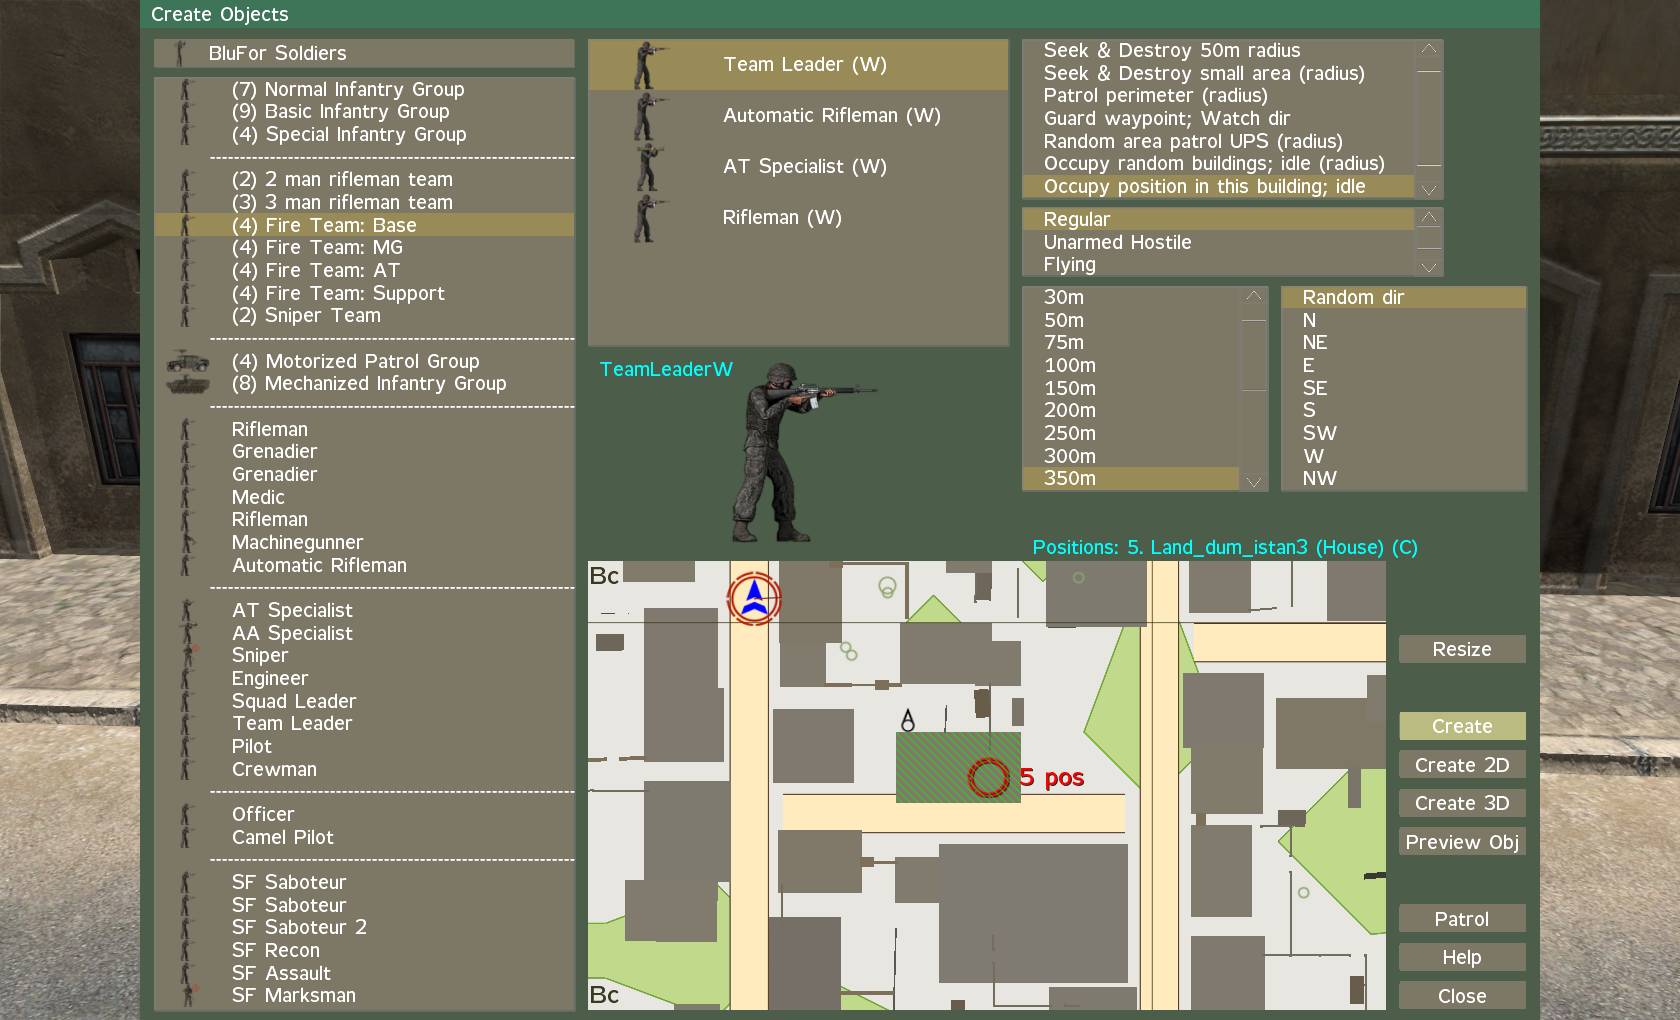Select (9) Basic Infantry Group
This screenshot has width=1680, height=1020.
(x=364, y=111)
